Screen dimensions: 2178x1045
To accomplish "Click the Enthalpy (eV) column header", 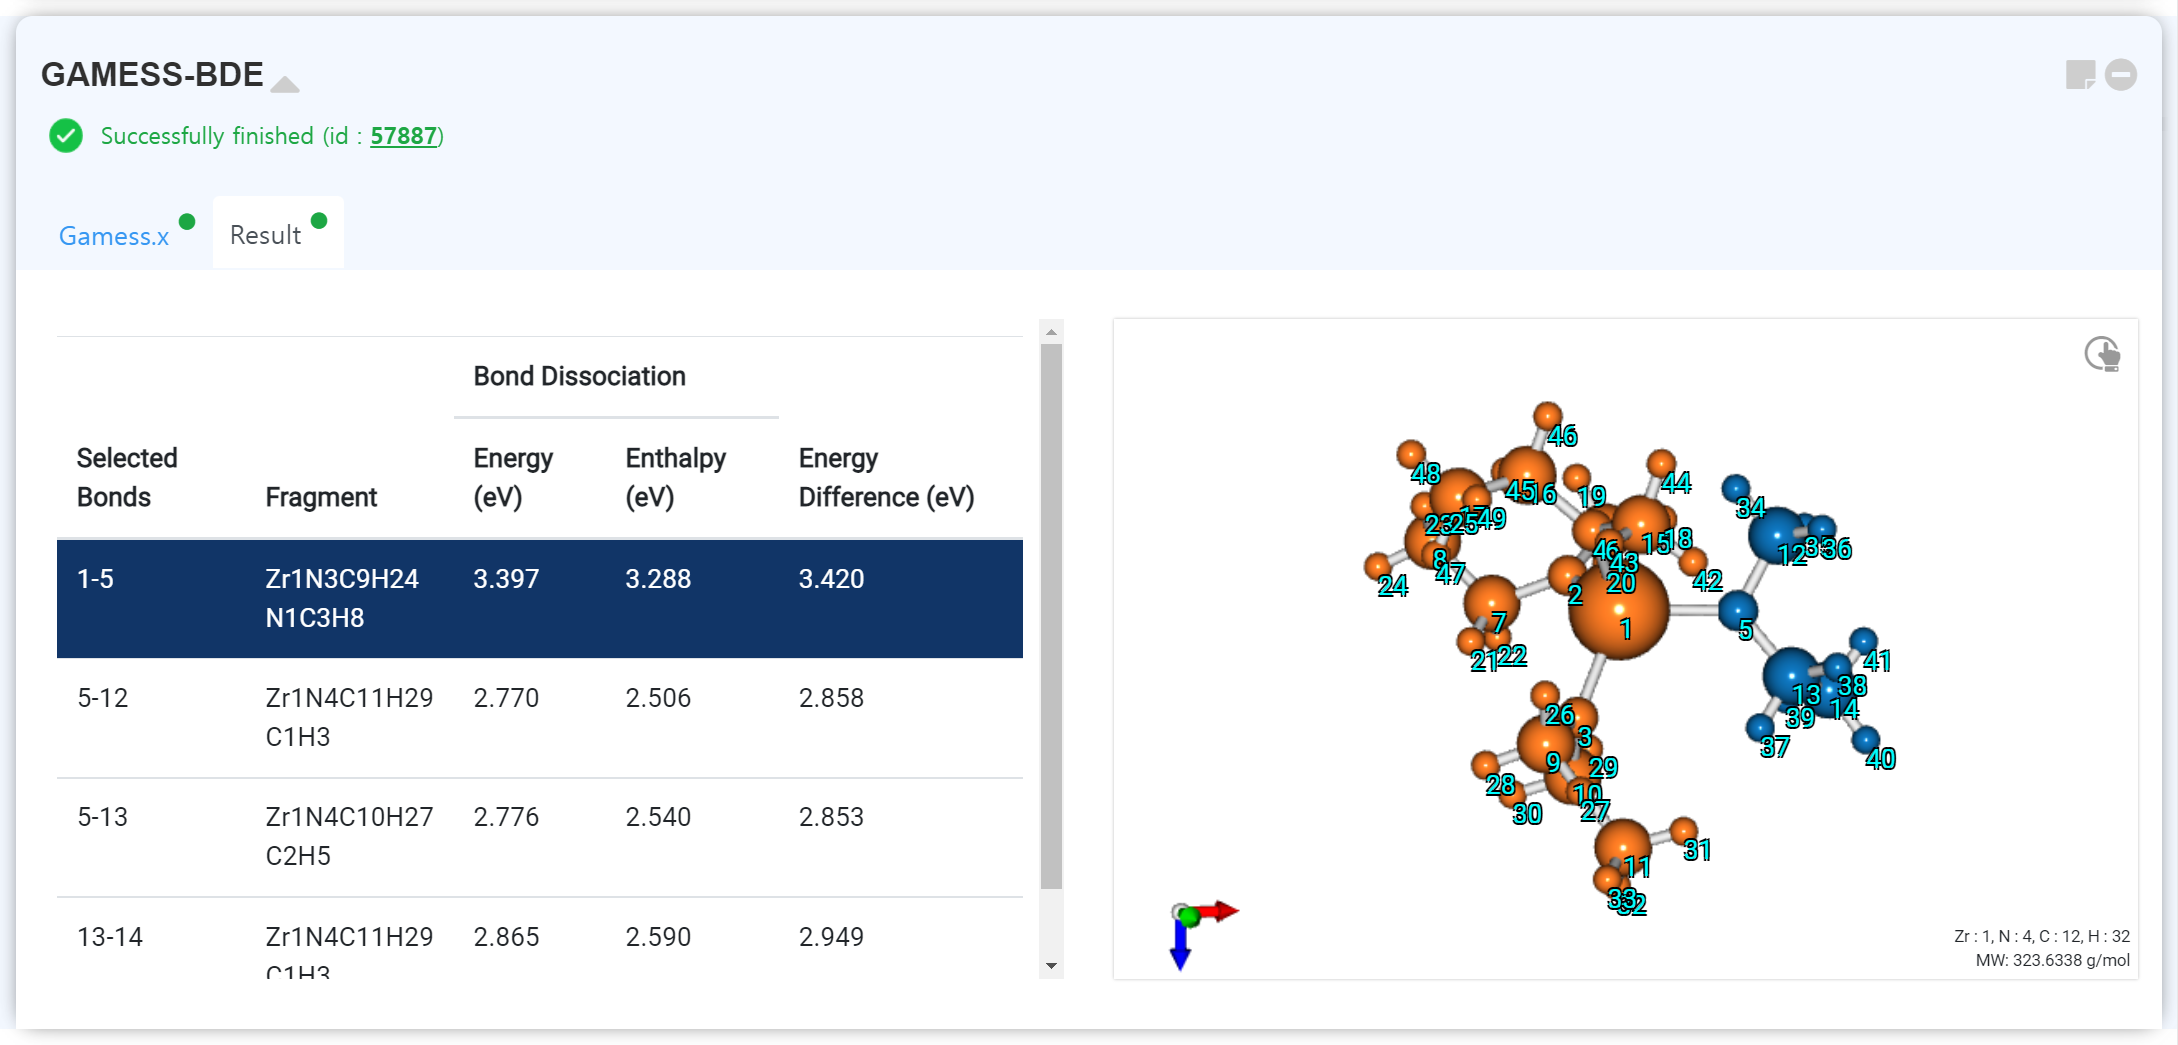I will pos(675,477).
